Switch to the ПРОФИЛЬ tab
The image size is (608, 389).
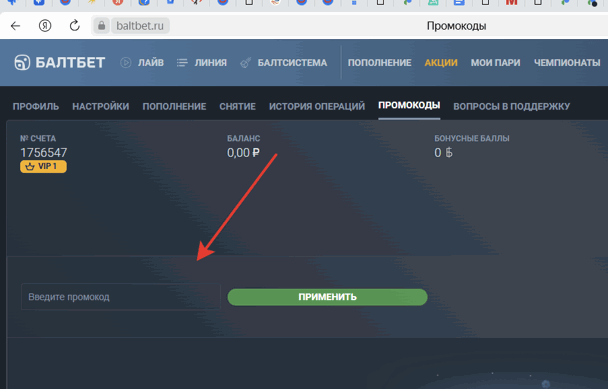tap(36, 106)
